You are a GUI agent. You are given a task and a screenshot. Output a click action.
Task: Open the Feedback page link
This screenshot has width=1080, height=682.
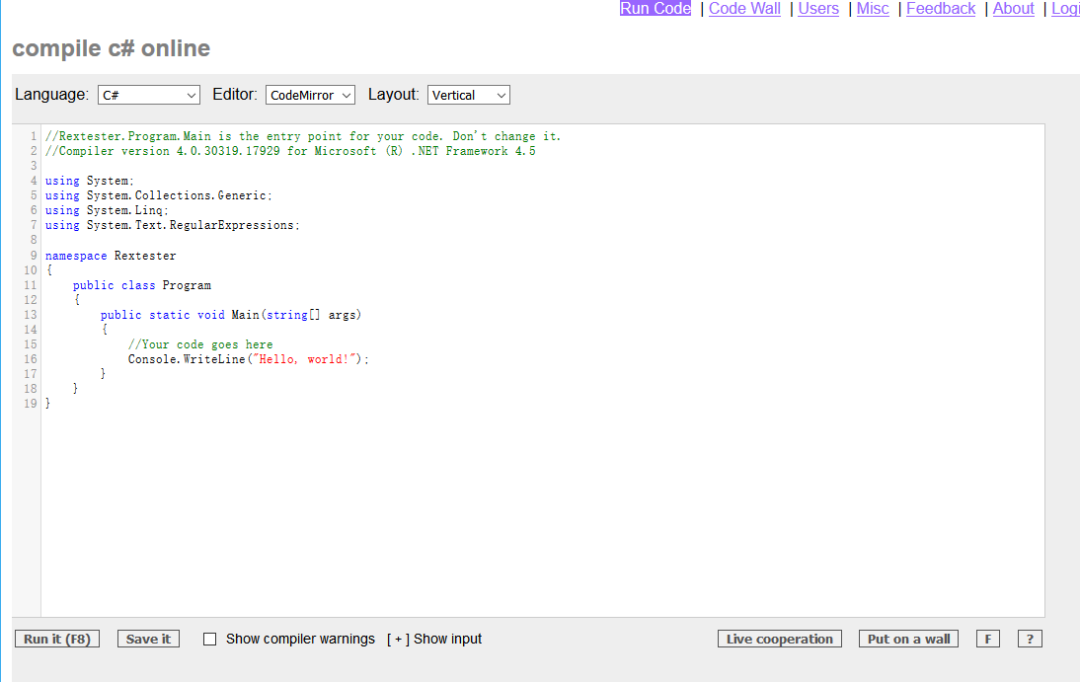tap(940, 9)
